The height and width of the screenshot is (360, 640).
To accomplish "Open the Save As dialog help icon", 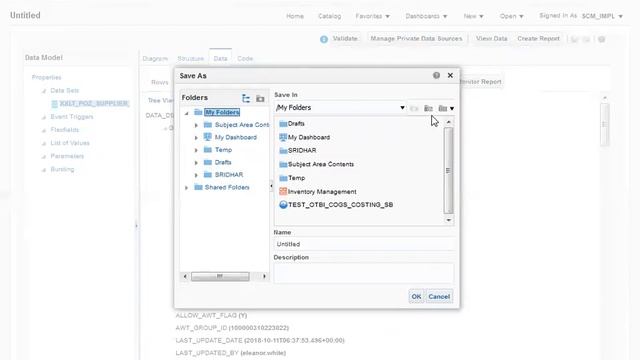I will coord(436,76).
